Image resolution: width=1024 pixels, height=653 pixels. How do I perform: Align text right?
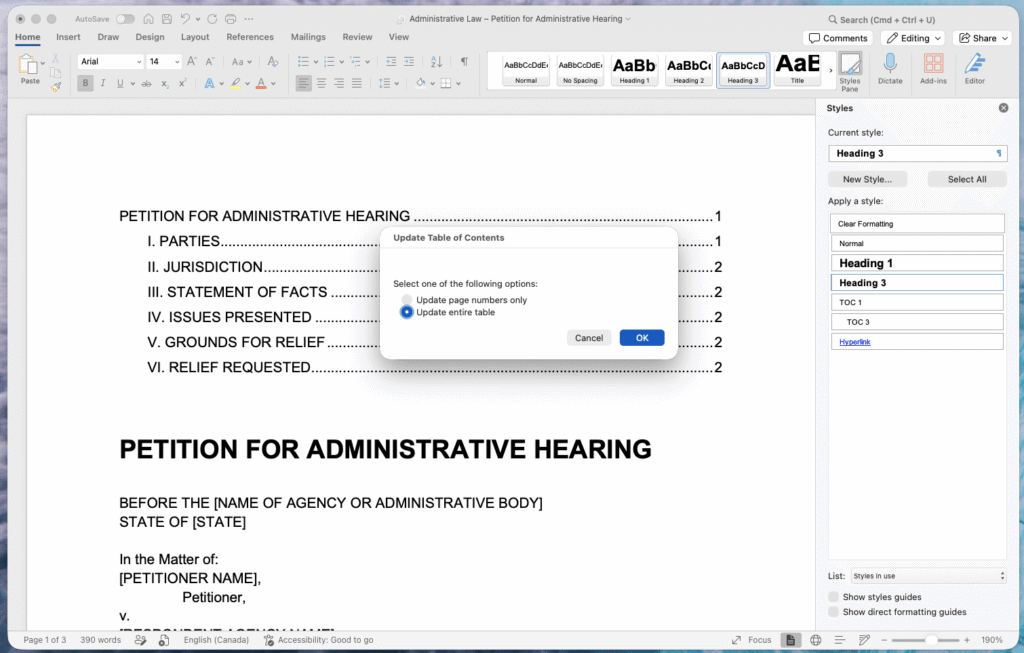coord(339,83)
